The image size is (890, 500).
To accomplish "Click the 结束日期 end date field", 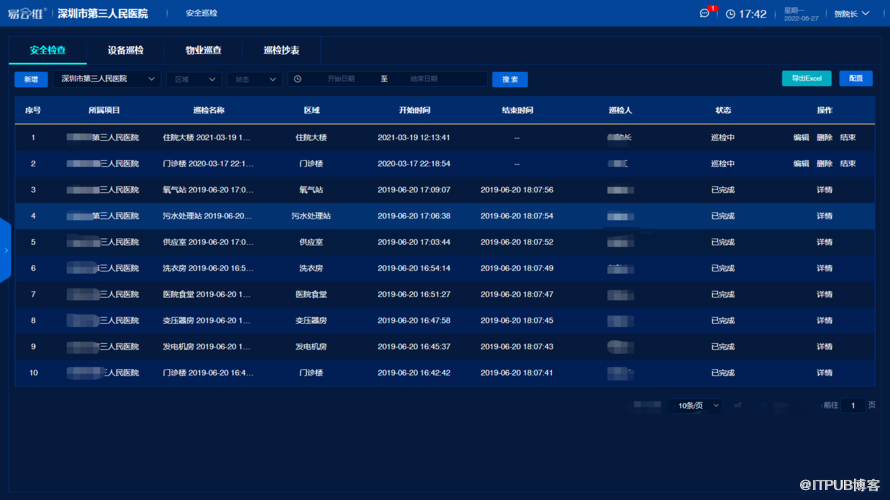I will pyautogui.click(x=424, y=79).
